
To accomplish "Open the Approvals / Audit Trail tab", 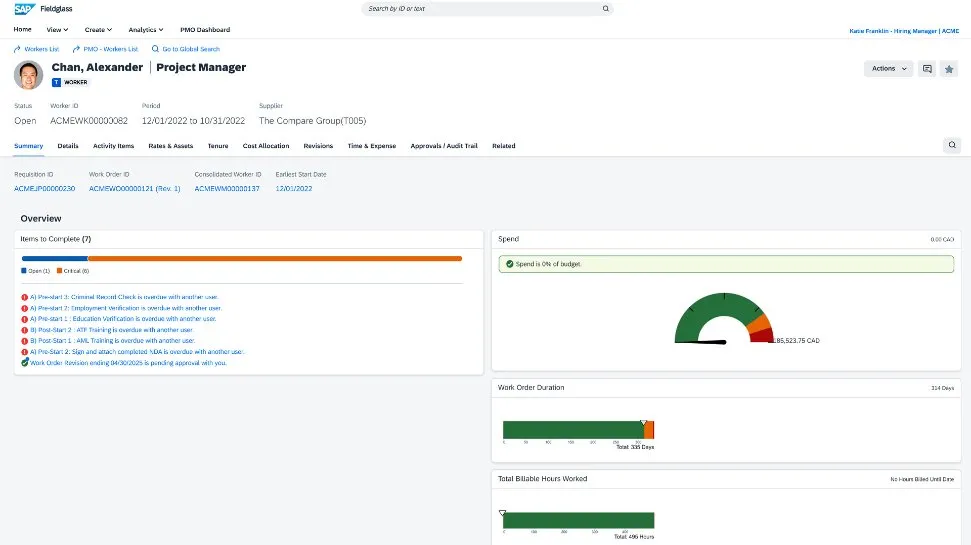I will coord(444,146).
